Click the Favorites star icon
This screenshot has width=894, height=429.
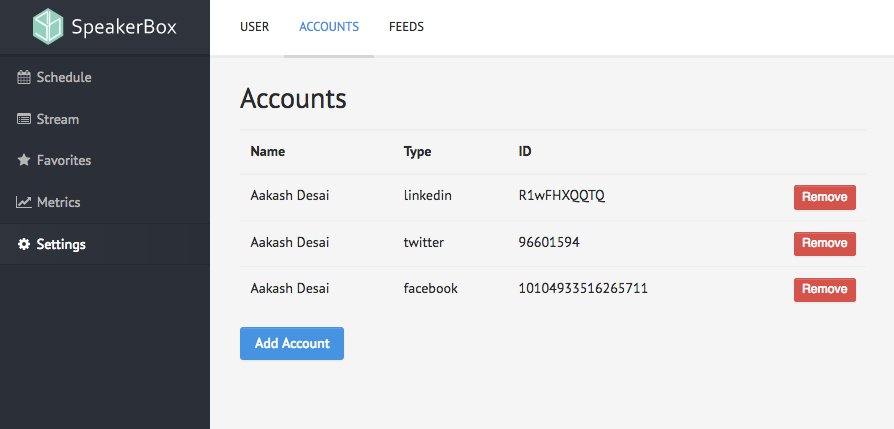24,160
